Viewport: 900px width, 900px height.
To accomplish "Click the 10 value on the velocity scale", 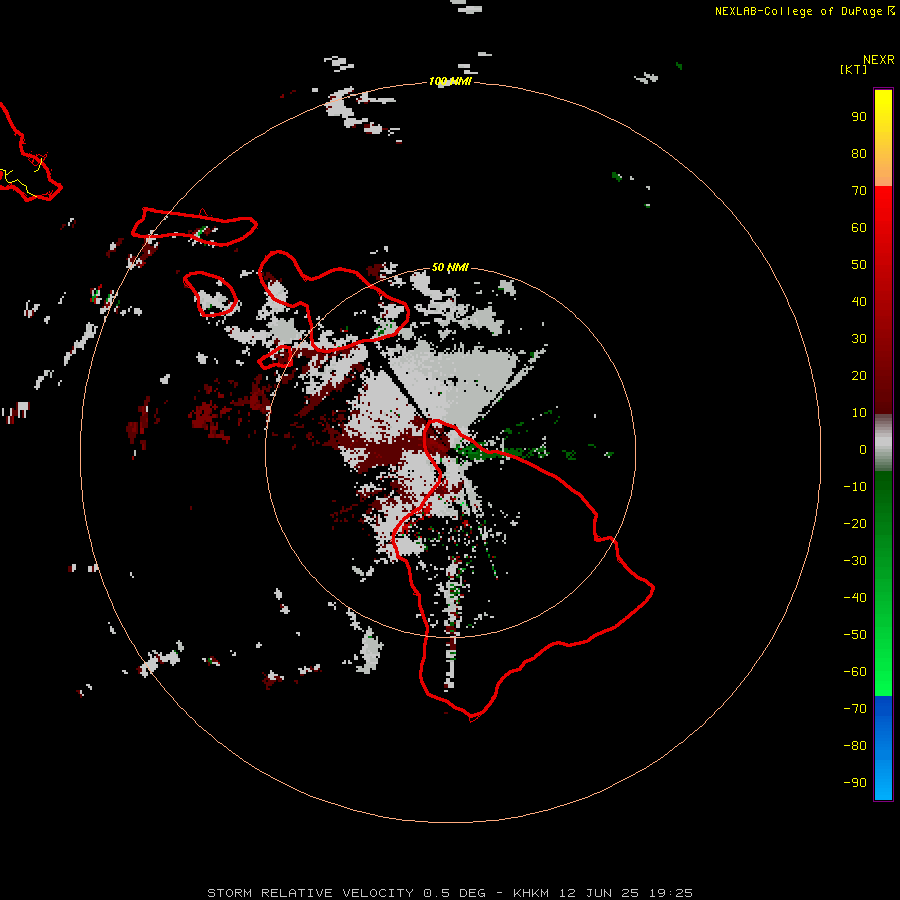I will coord(859,413).
